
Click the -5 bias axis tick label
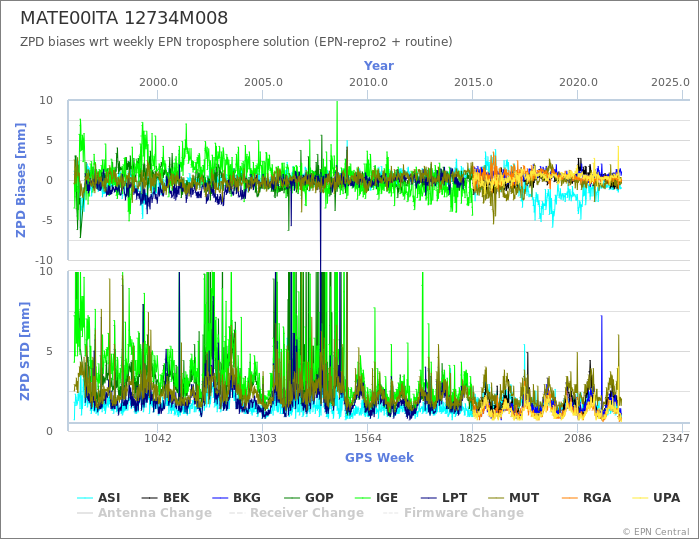pos(46,220)
